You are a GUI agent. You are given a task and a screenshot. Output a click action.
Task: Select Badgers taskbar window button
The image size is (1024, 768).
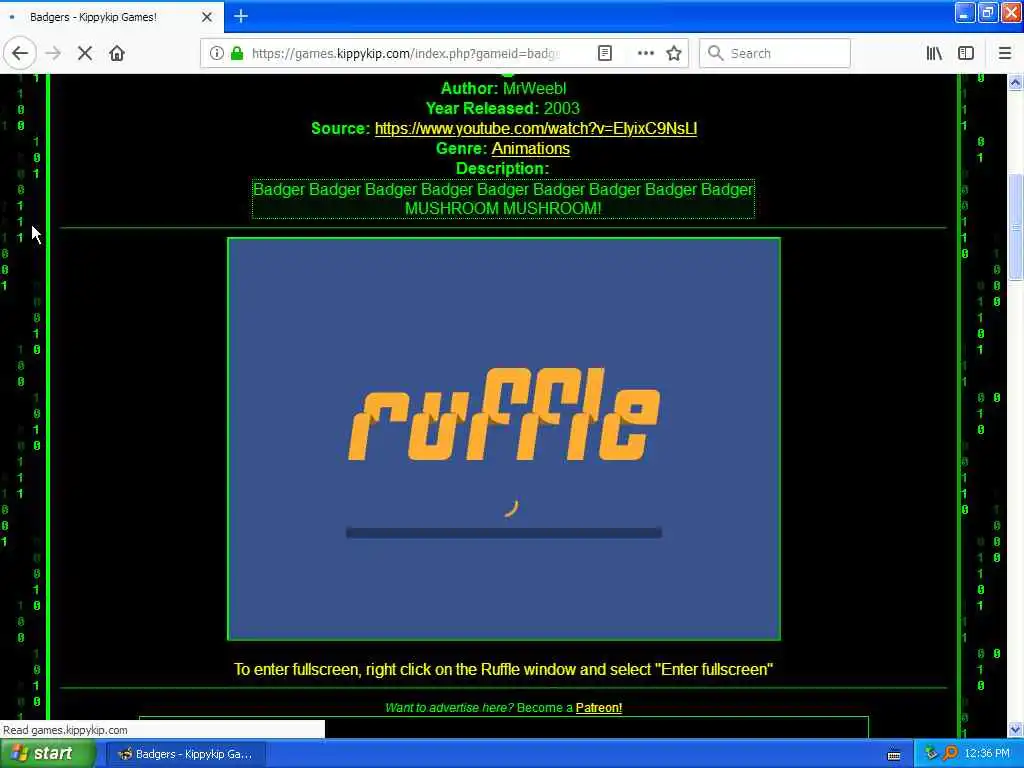185,754
